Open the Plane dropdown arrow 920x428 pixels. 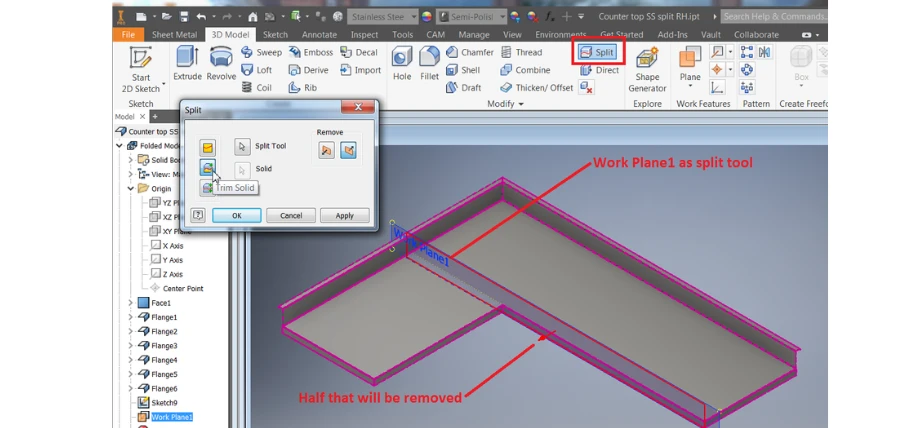click(x=690, y=86)
